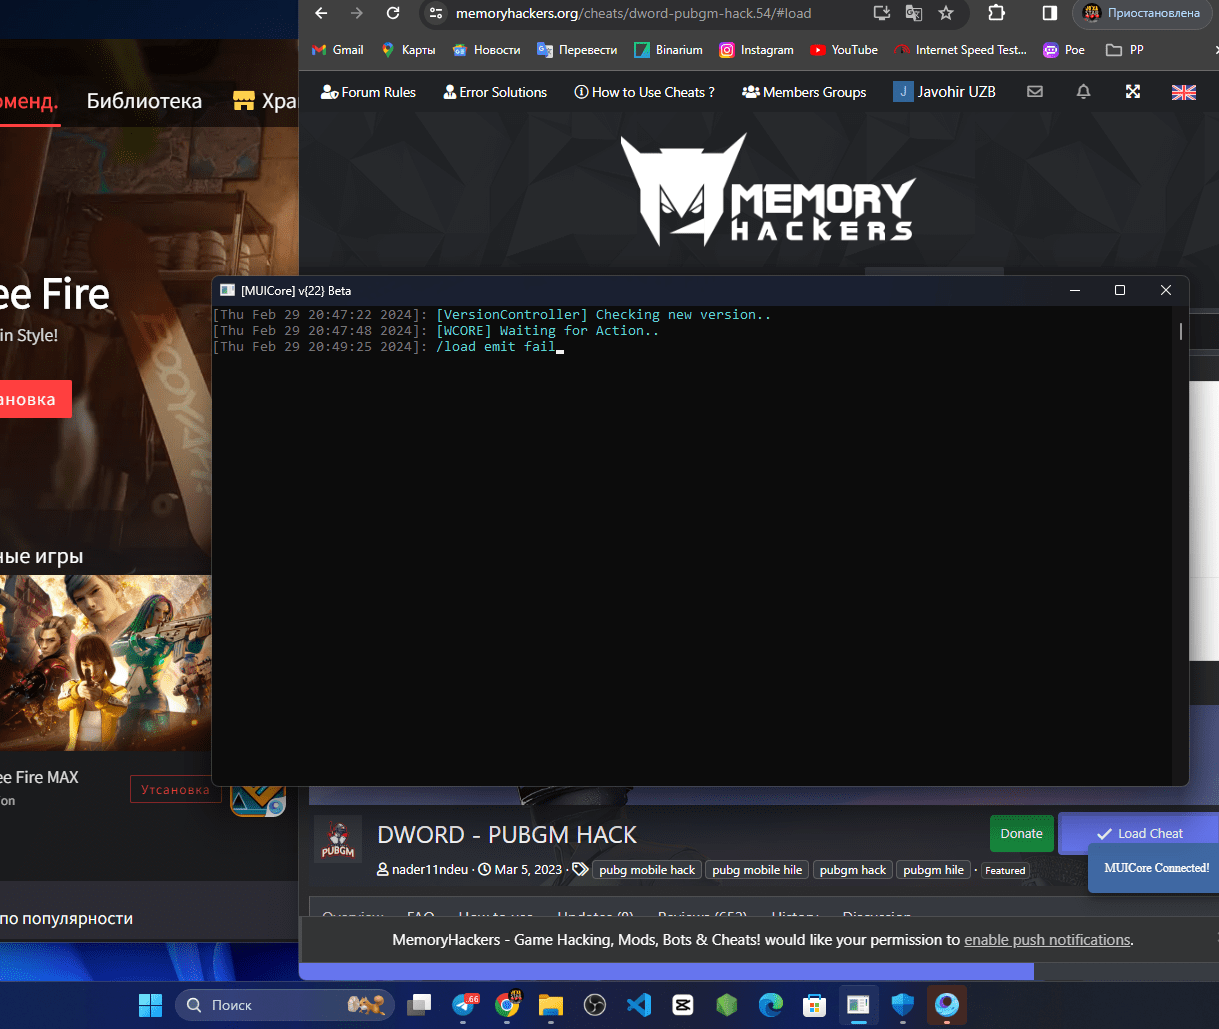Viewport: 1219px width, 1029px height.
Task: Click the 'Waiting for Action..' console line
Action: coord(548,331)
